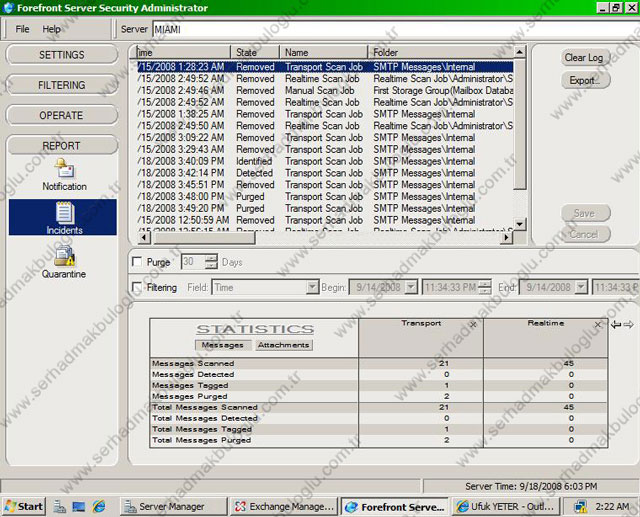
Task: Click horizontal scroll right arrow
Action: tap(506, 237)
